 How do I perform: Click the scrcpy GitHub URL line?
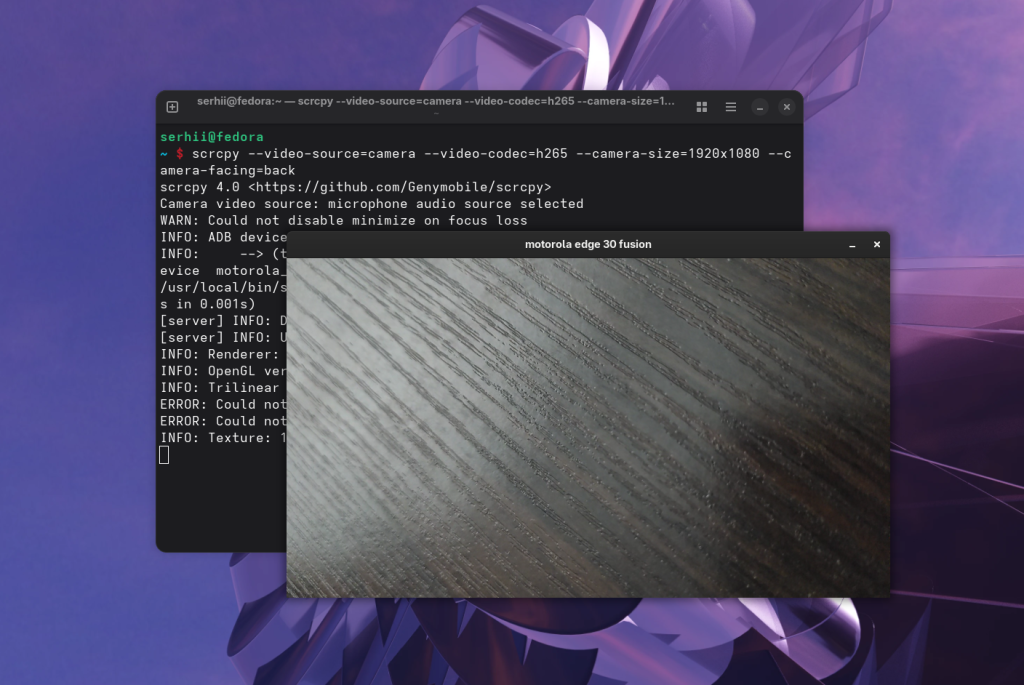pyautogui.click(x=355, y=187)
